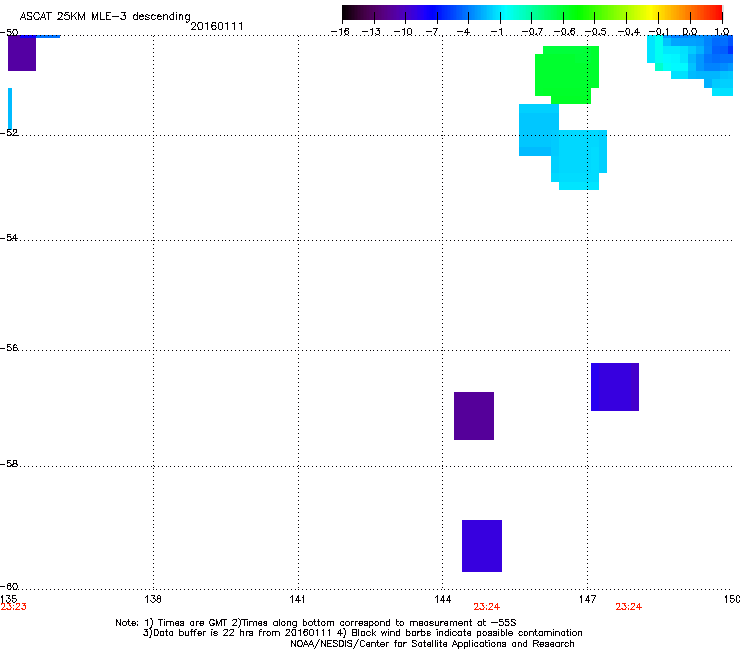Click the blue square right of longitude 147

[615, 387]
